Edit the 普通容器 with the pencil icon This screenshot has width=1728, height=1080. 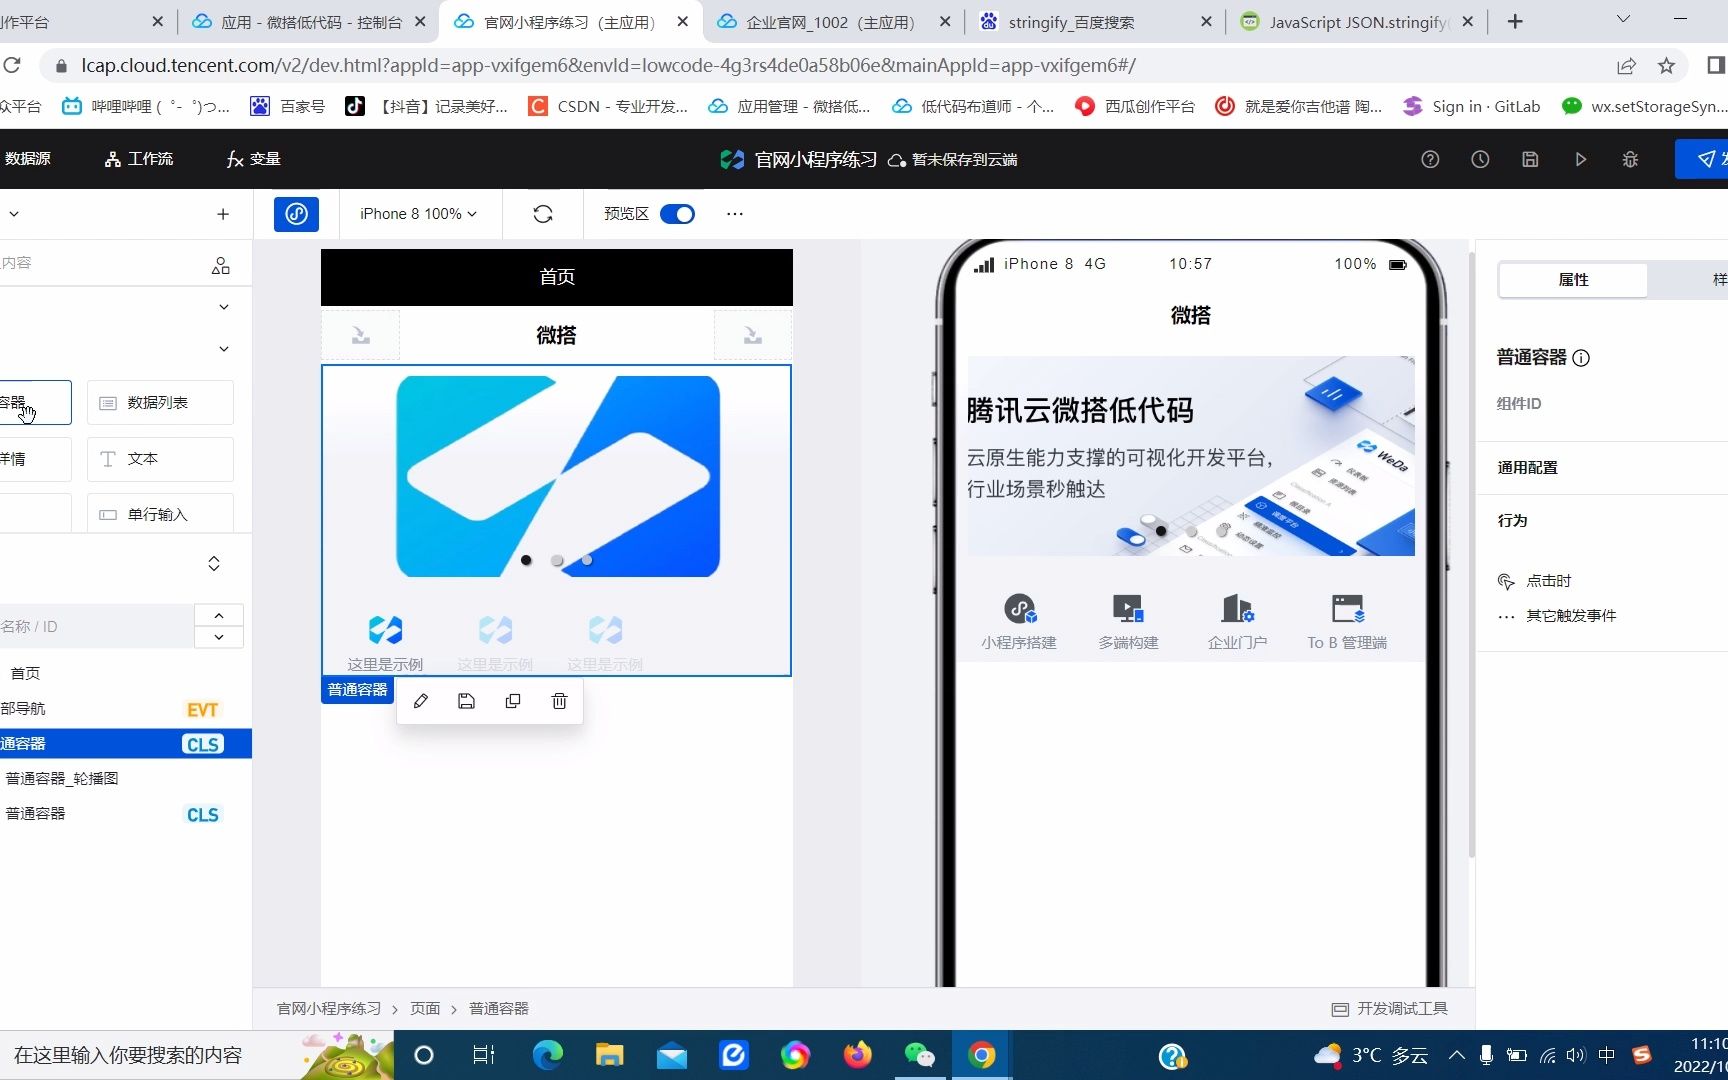click(x=420, y=701)
